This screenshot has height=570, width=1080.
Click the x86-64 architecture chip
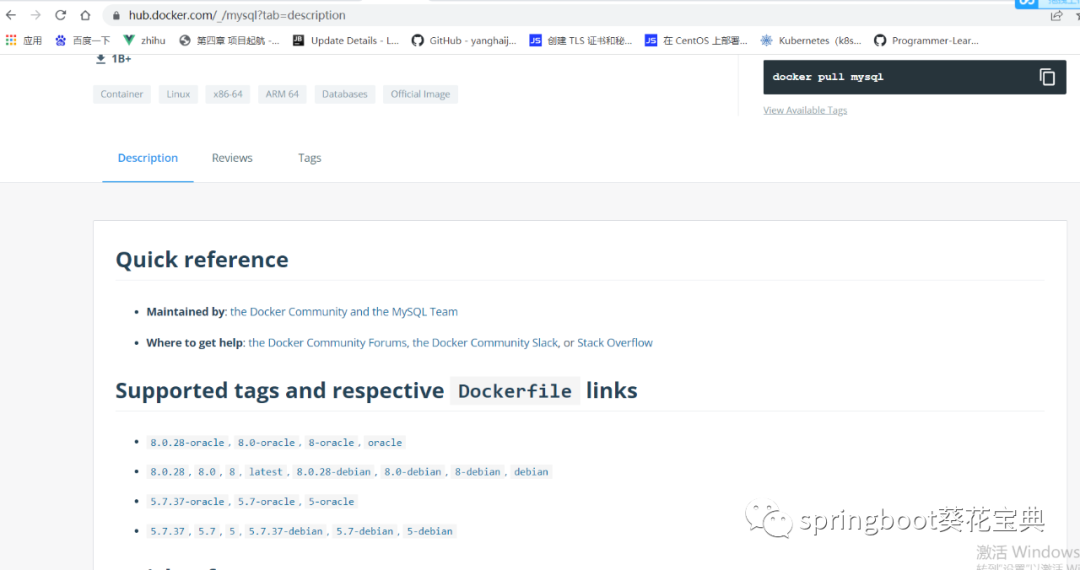(x=228, y=94)
